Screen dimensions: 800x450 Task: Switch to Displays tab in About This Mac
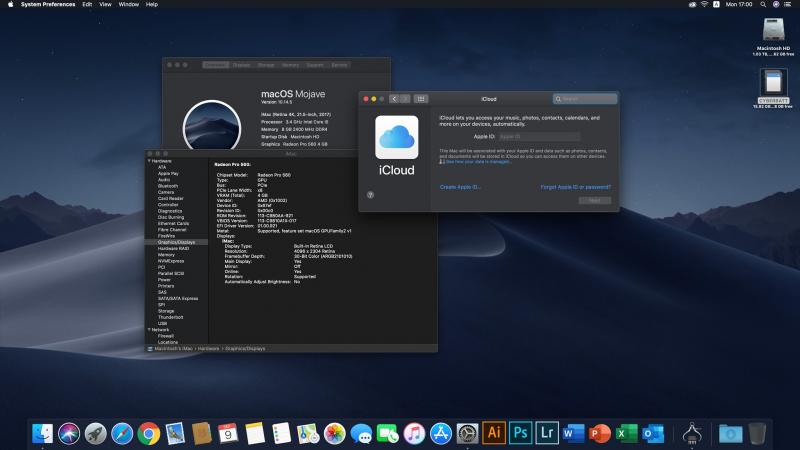(x=241, y=65)
